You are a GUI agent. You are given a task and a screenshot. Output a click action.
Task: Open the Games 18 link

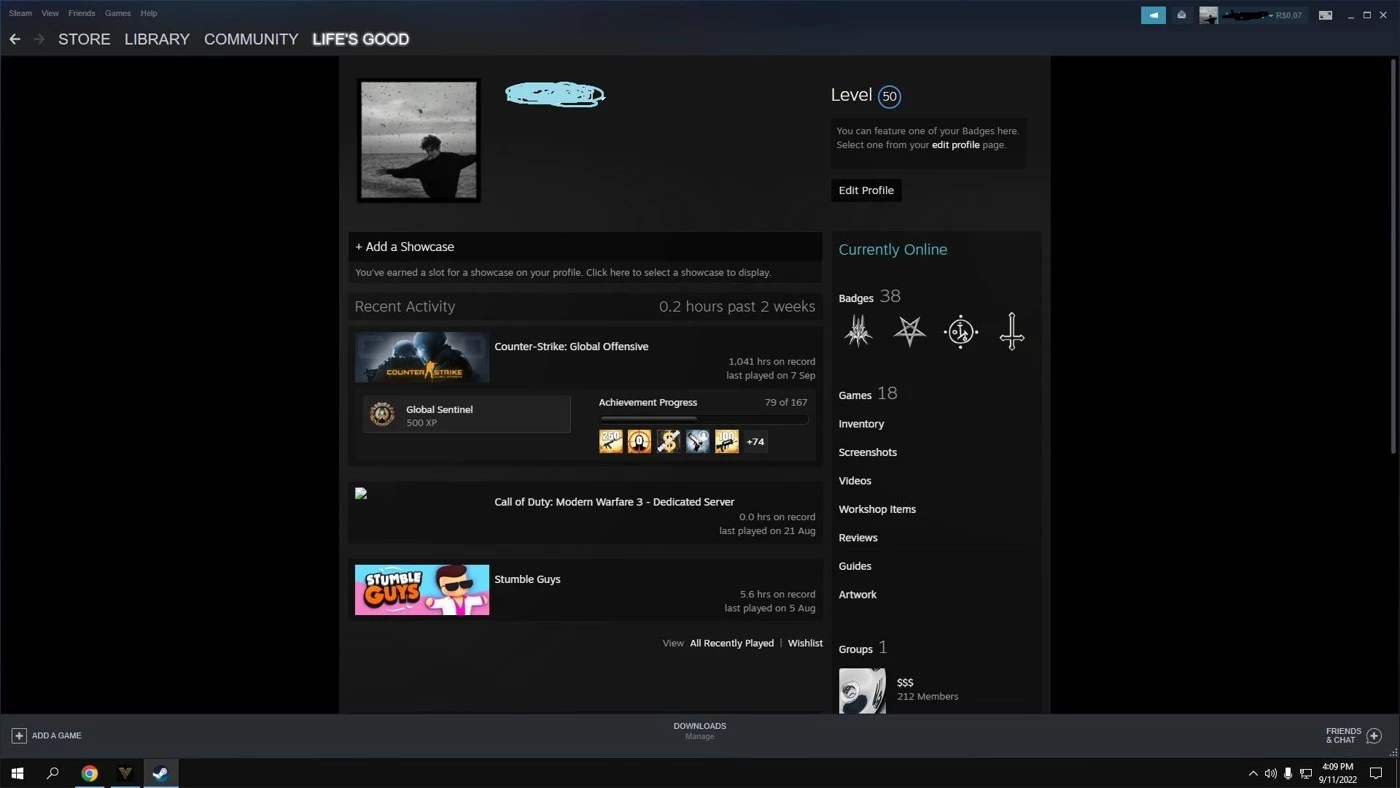[x=867, y=394]
